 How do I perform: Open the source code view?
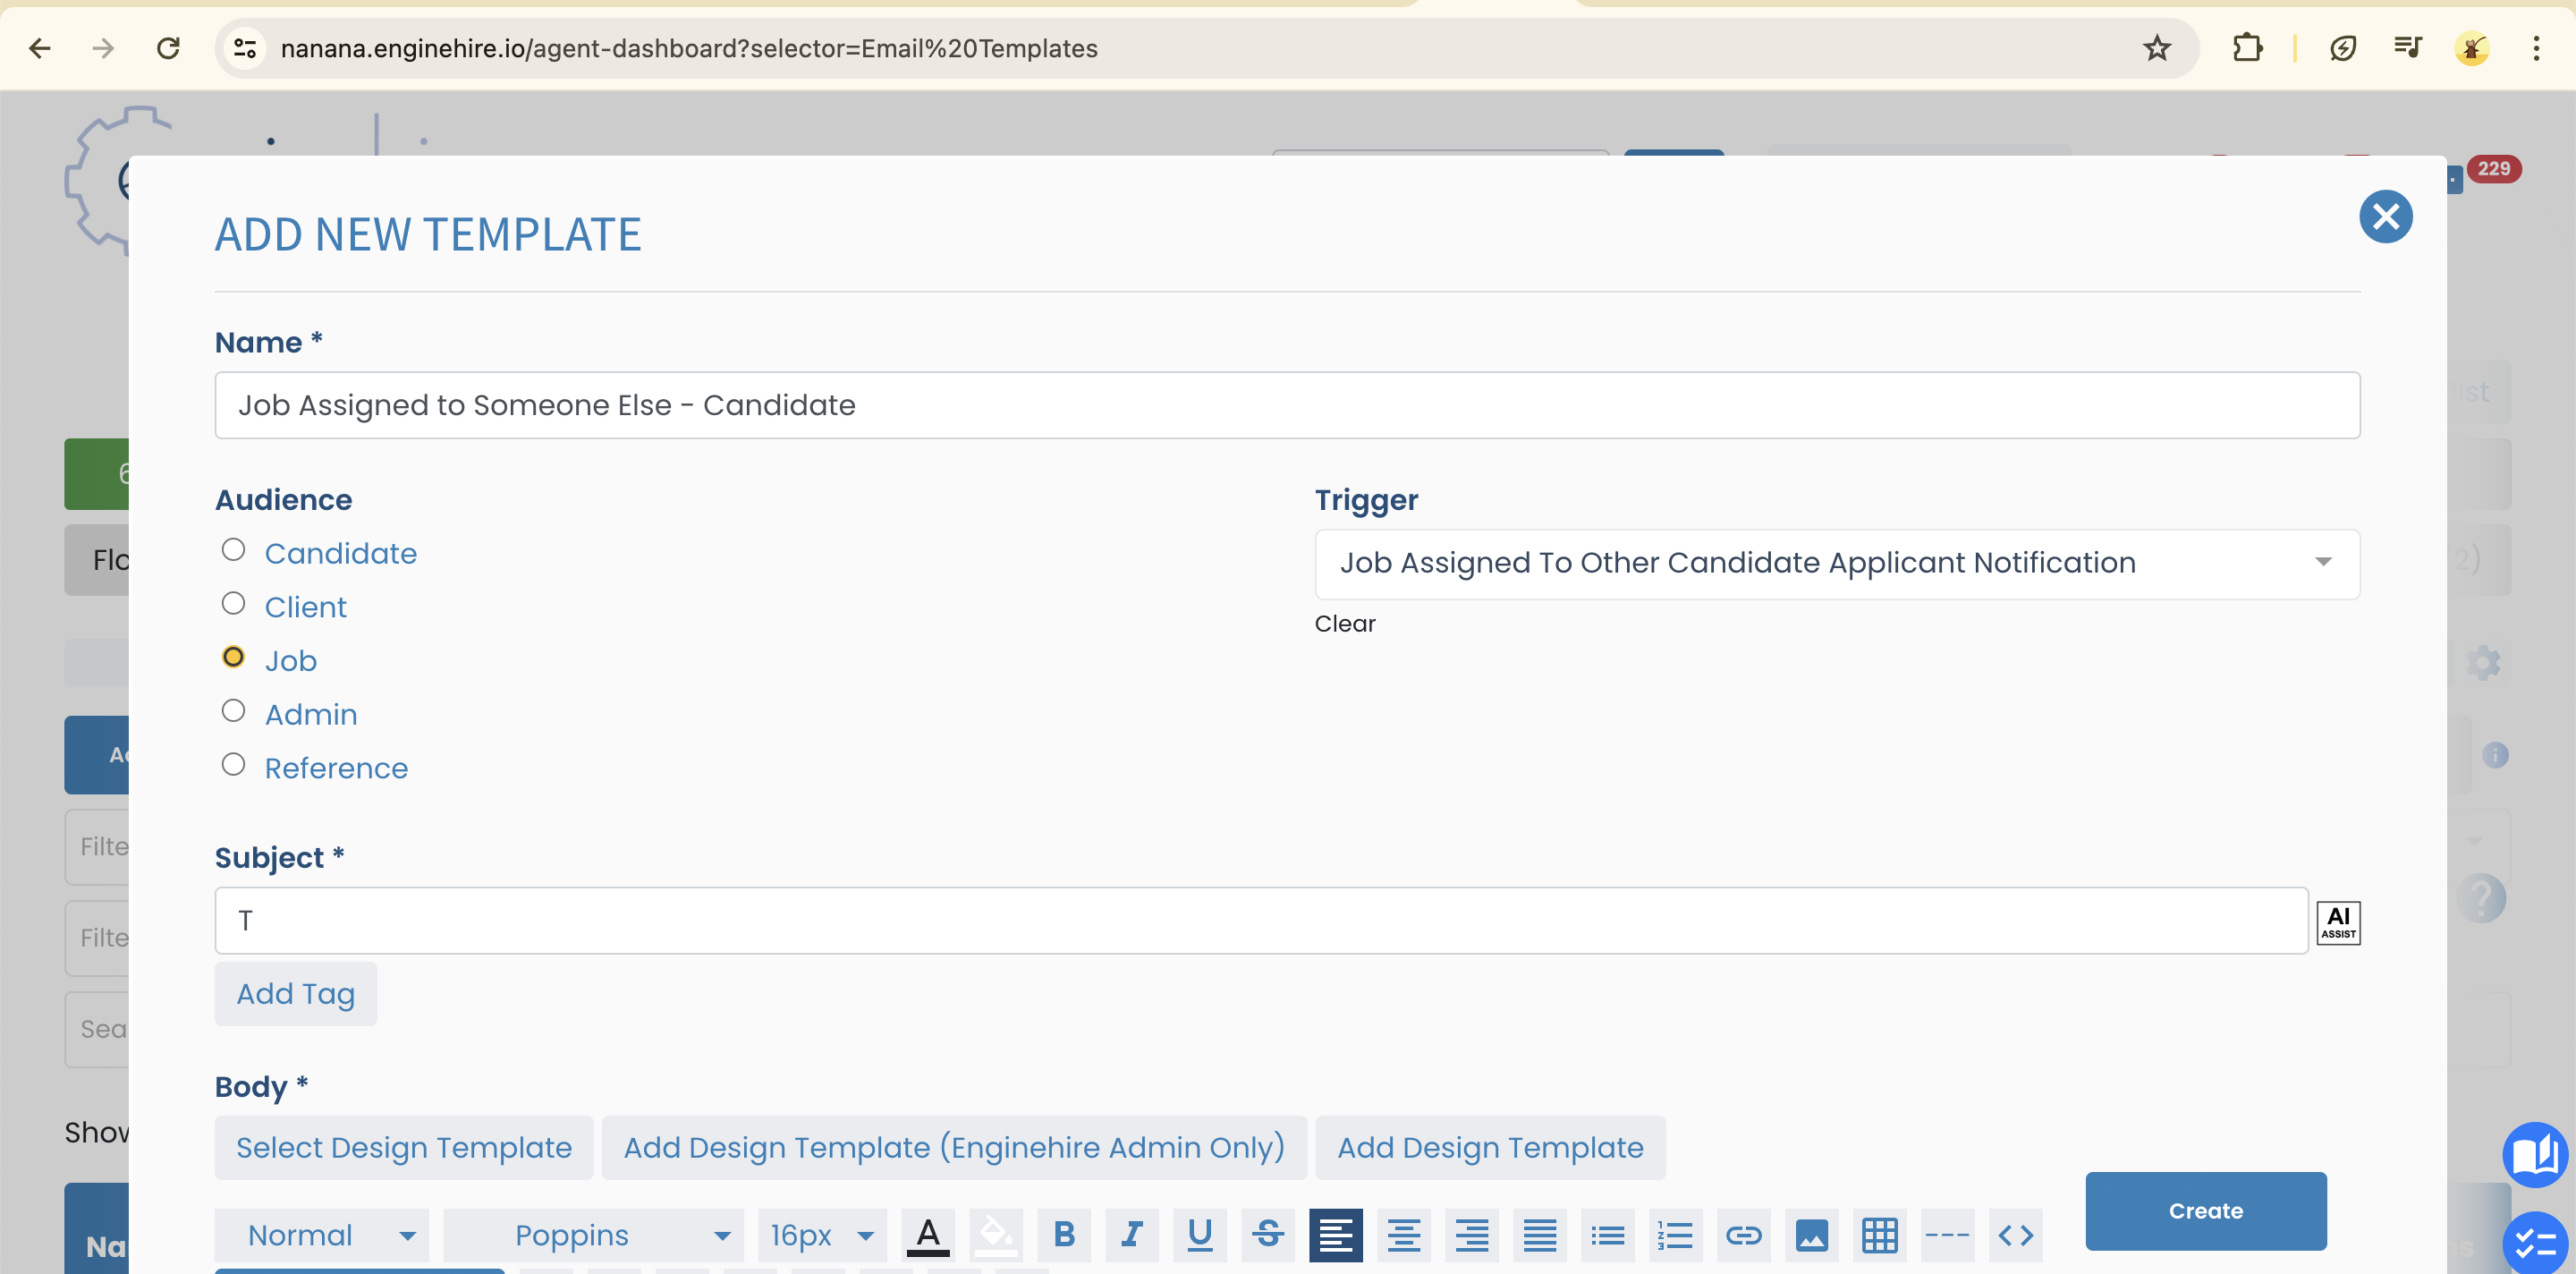[2016, 1235]
